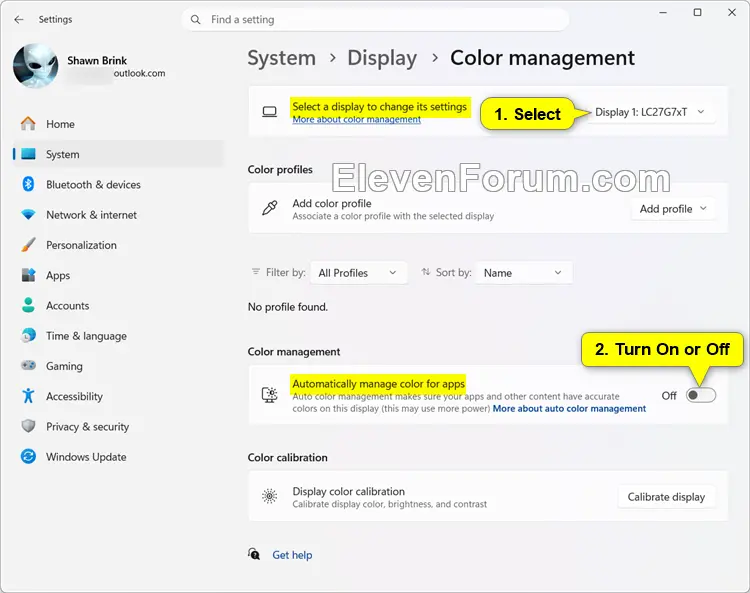The image size is (750, 593).
Task: Click the eyedropper icon beside Add color profile
Action: (x=269, y=208)
